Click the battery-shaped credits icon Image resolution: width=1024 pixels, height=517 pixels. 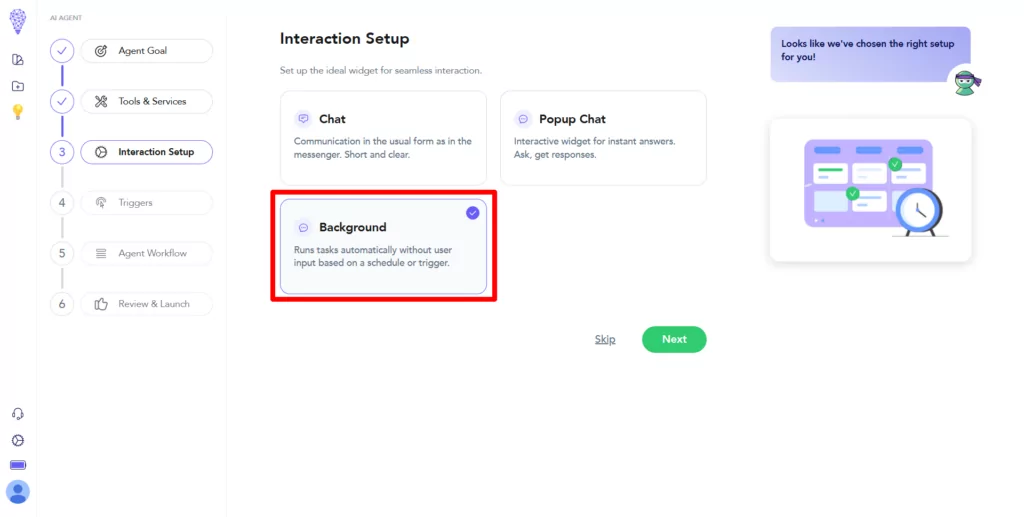click(18, 465)
